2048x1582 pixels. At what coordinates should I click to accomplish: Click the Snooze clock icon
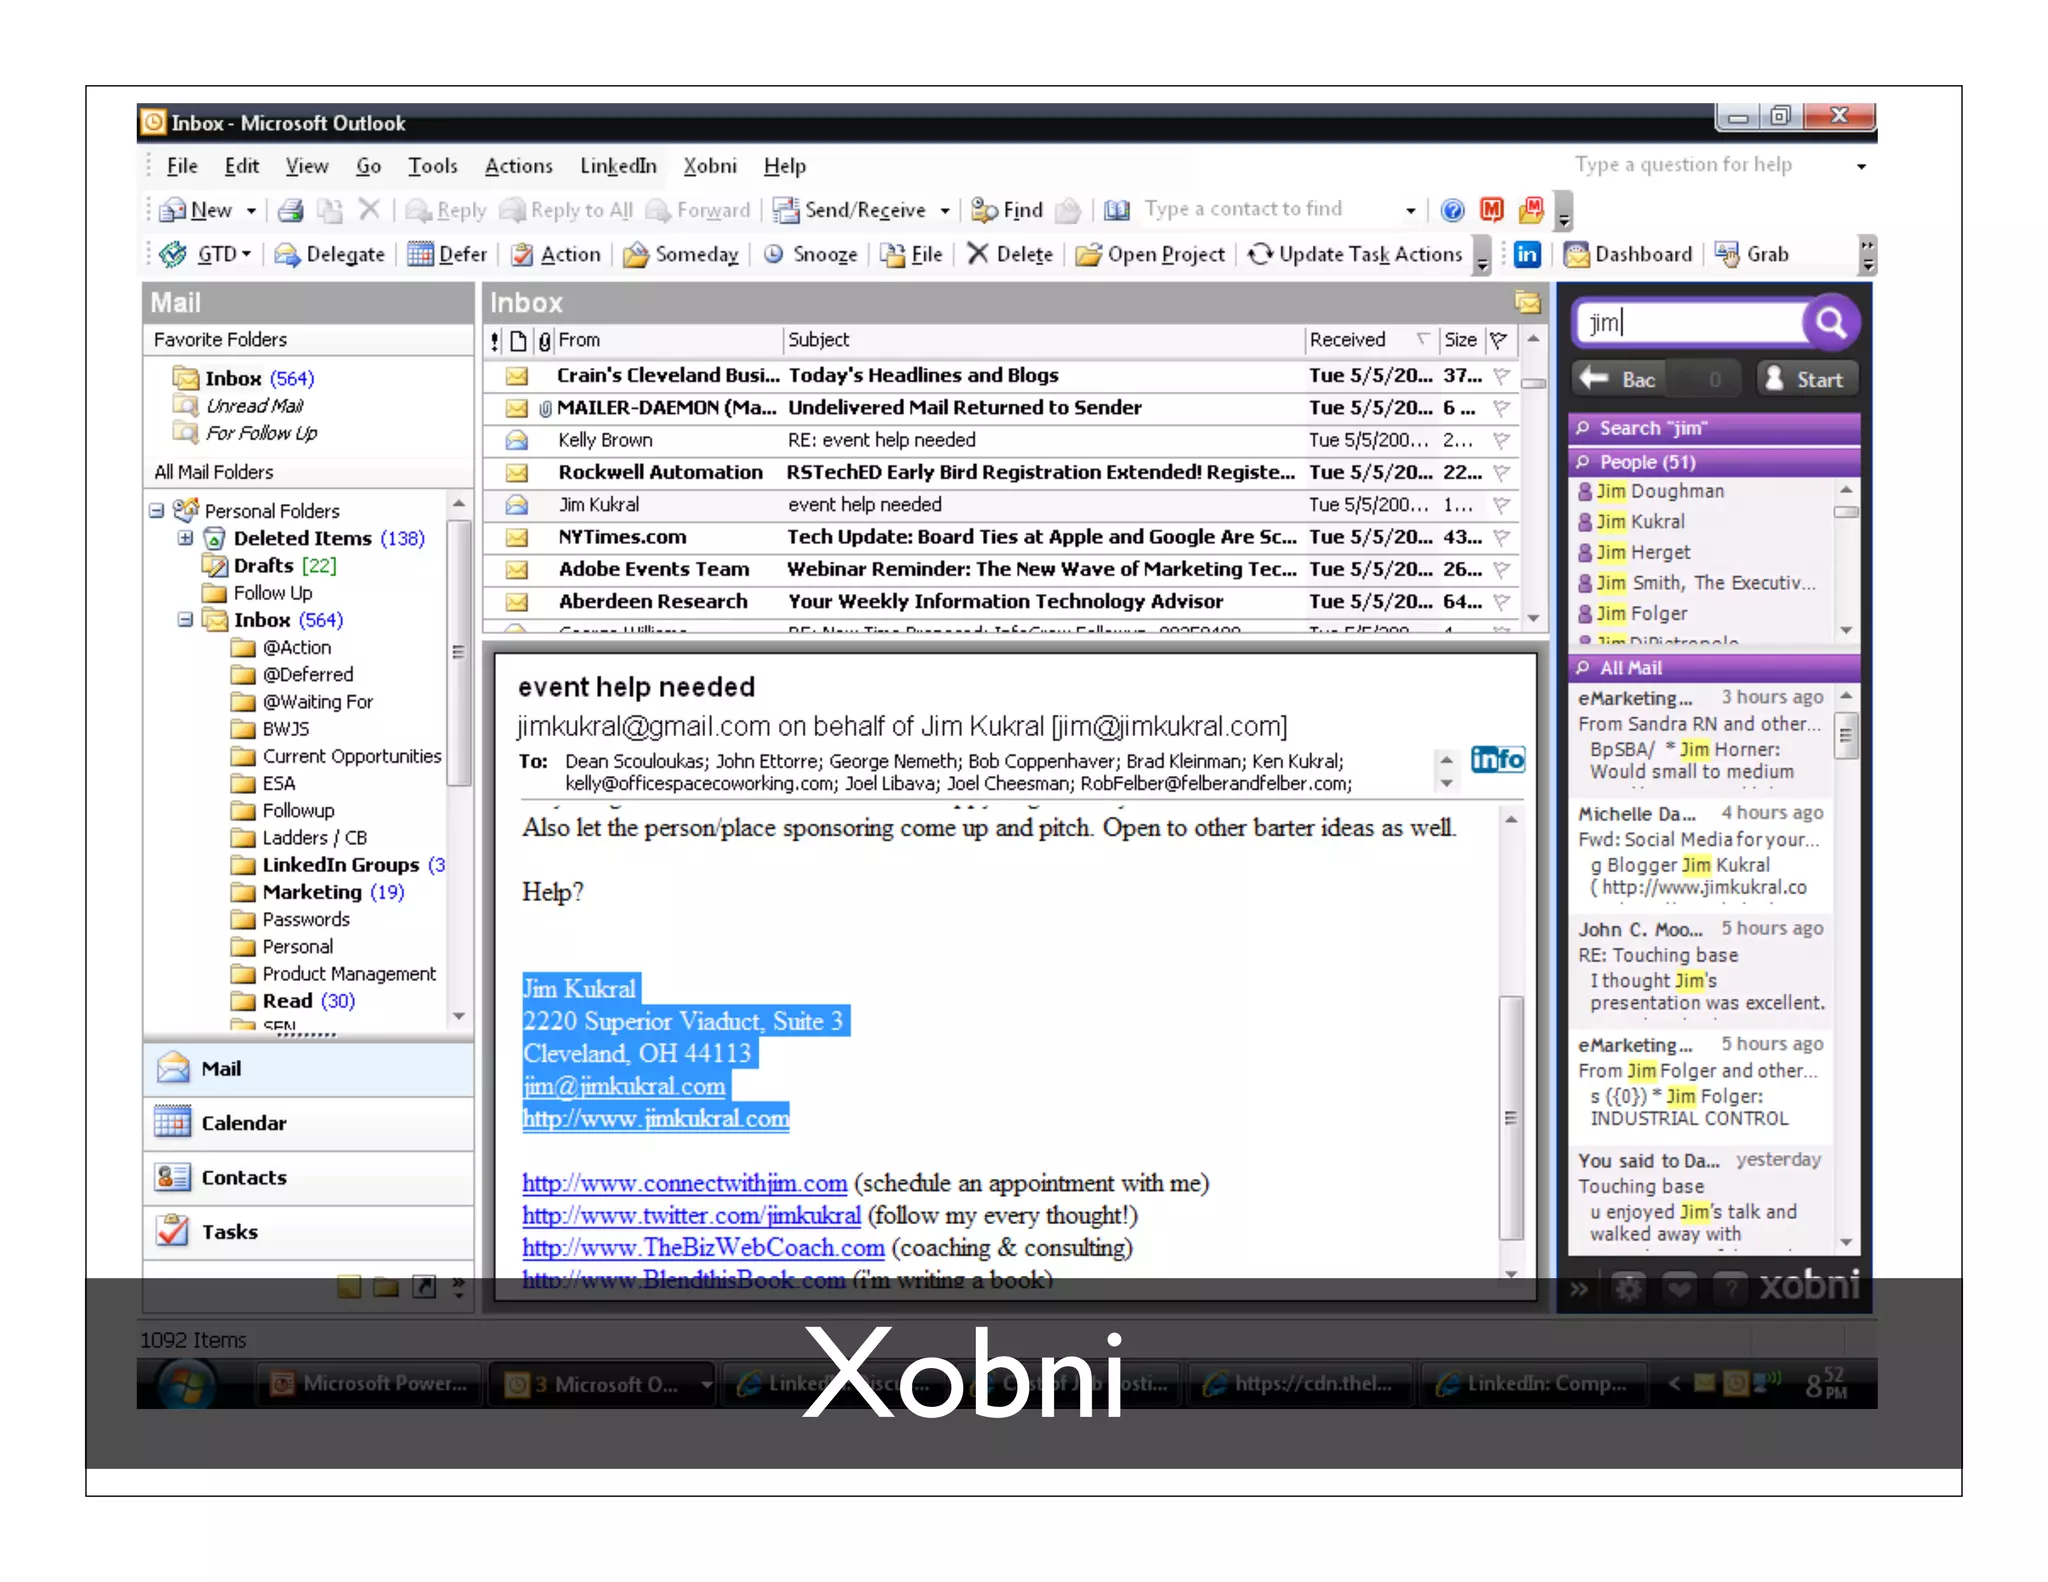(x=773, y=254)
